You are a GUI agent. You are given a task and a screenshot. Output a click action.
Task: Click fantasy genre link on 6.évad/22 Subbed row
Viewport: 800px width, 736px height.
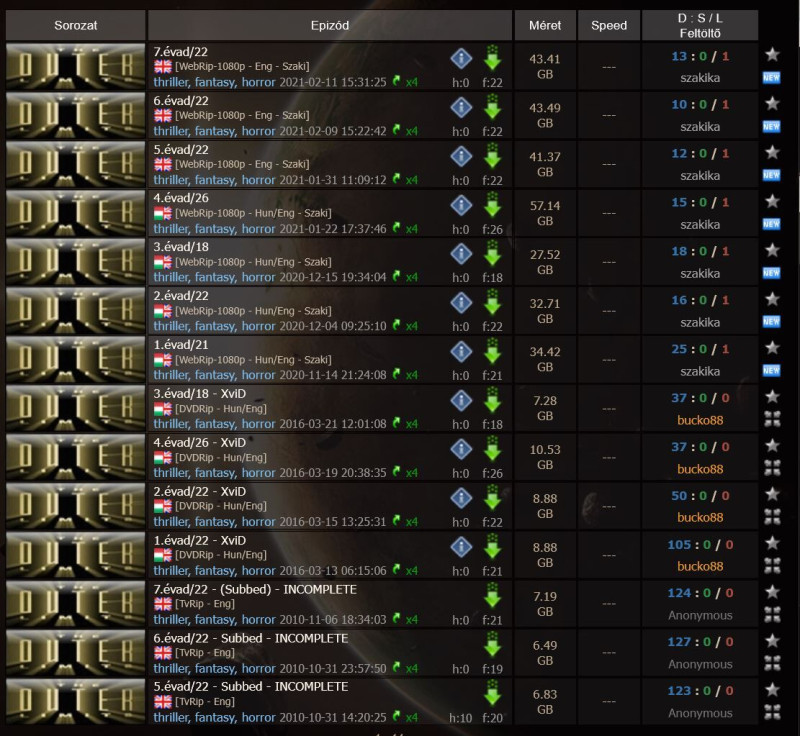[215, 668]
